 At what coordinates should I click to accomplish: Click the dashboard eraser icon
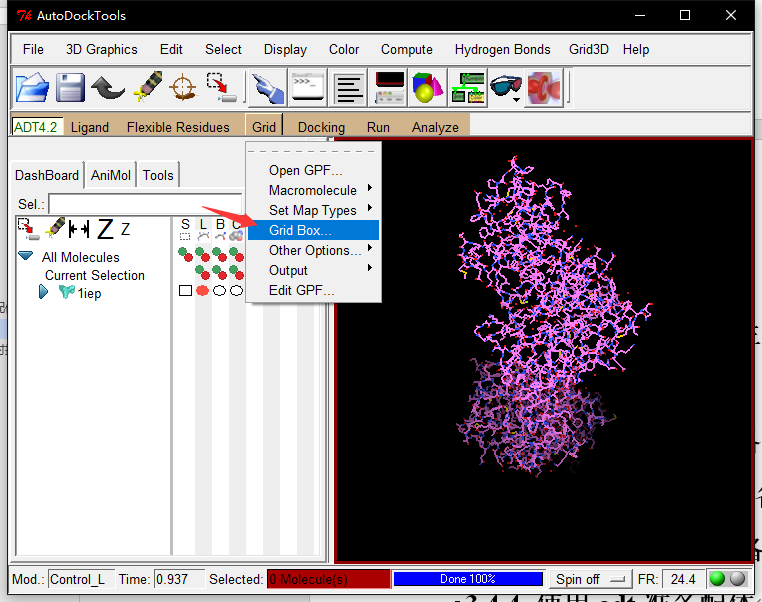tap(55, 227)
